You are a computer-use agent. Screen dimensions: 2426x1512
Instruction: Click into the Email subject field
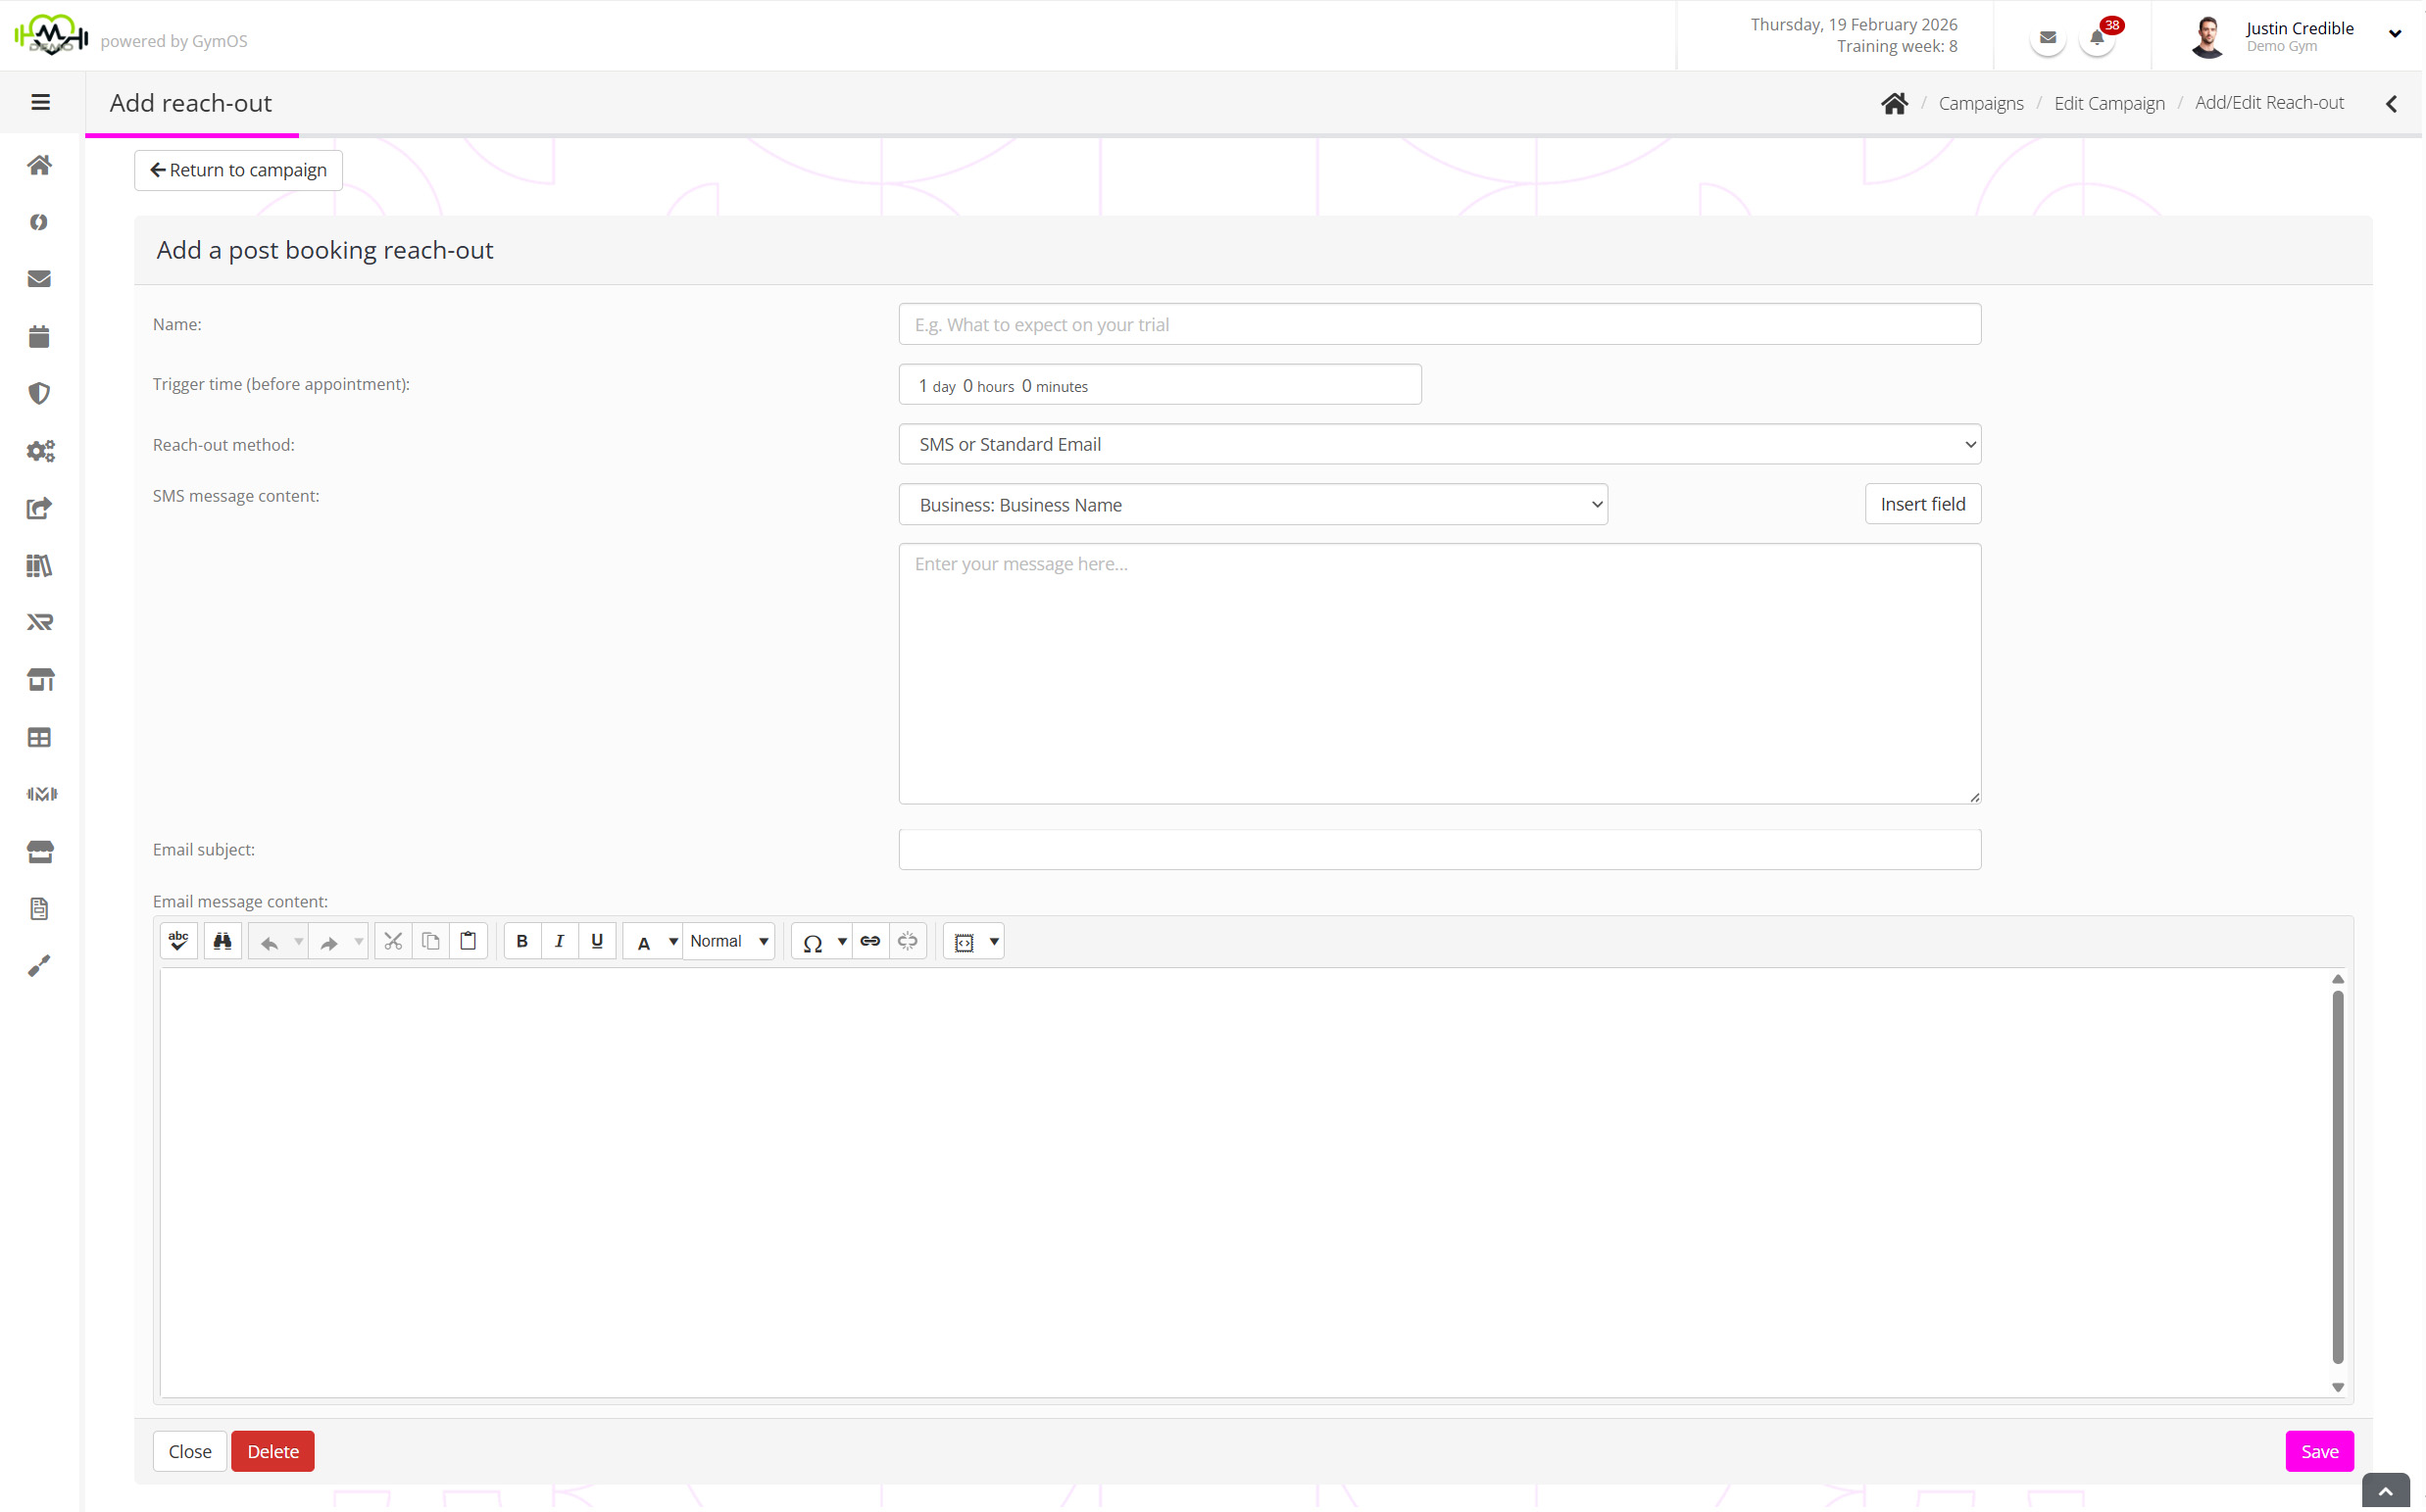point(1439,849)
